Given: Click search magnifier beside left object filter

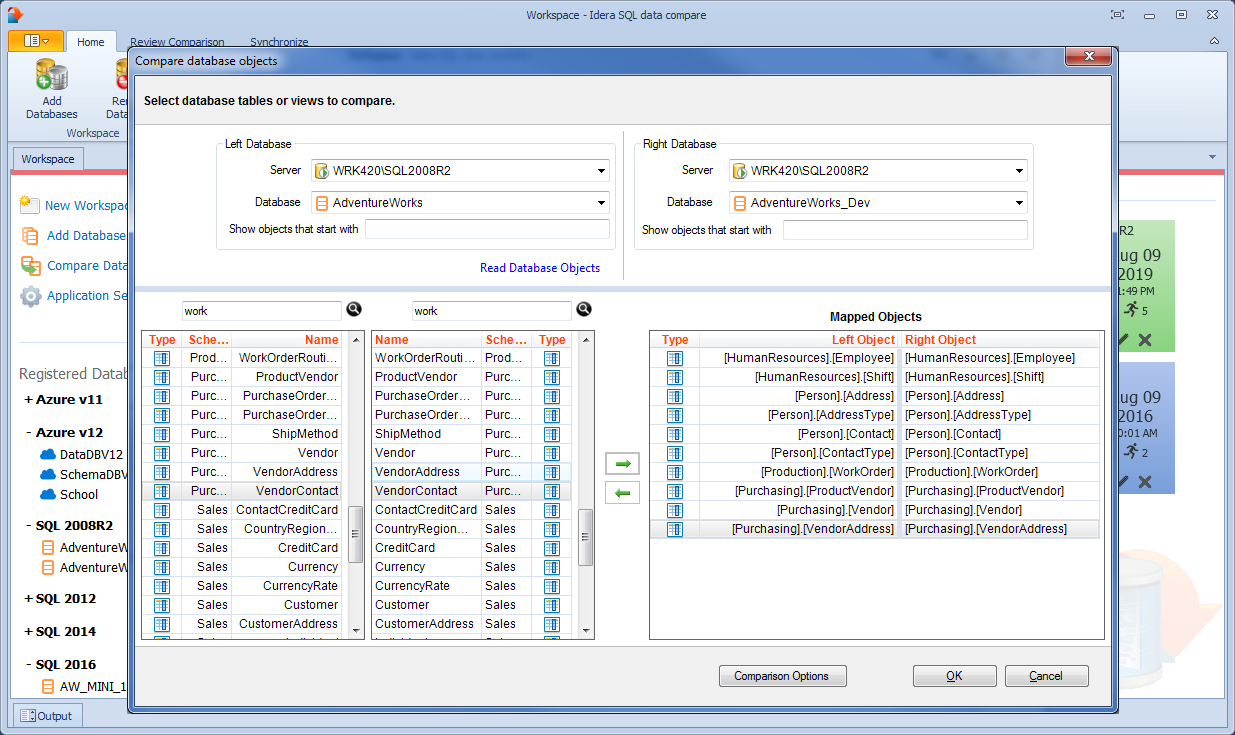Looking at the screenshot, I should (354, 310).
